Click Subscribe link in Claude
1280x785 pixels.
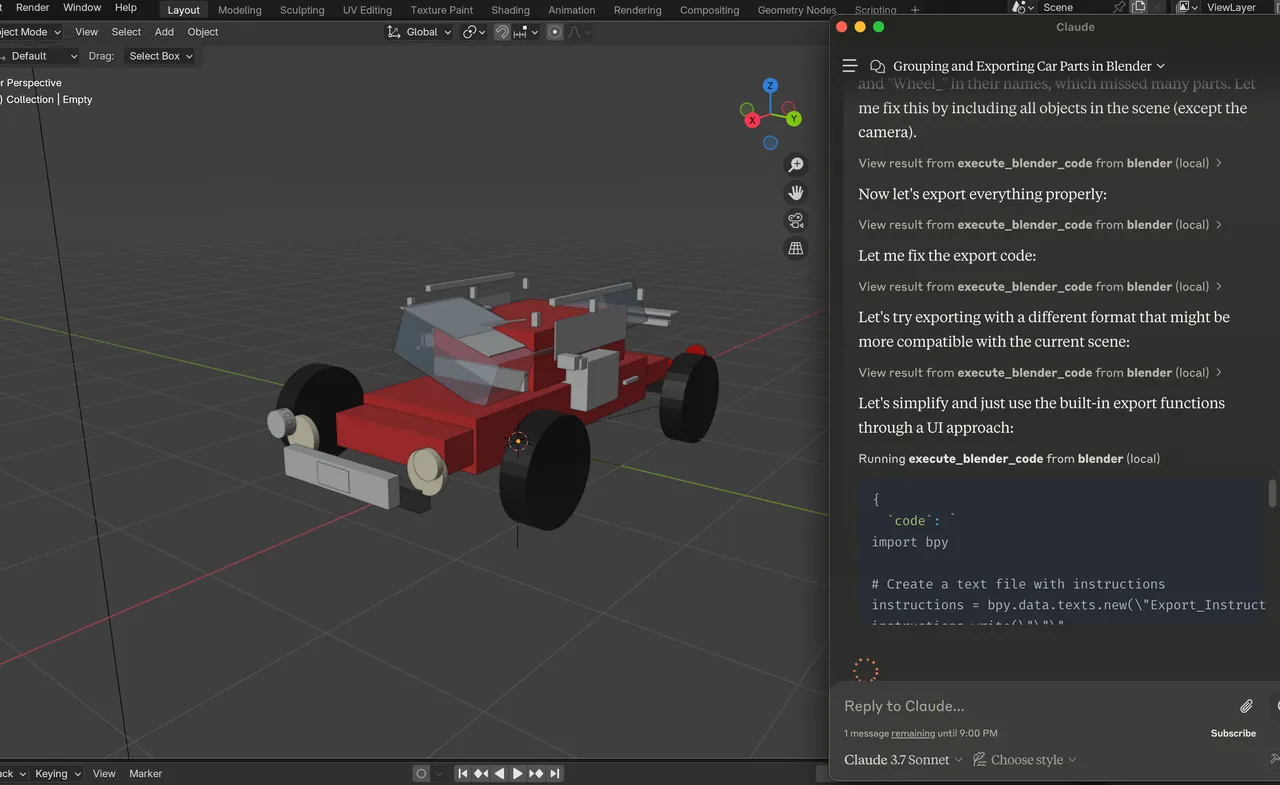click(x=1233, y=733)
